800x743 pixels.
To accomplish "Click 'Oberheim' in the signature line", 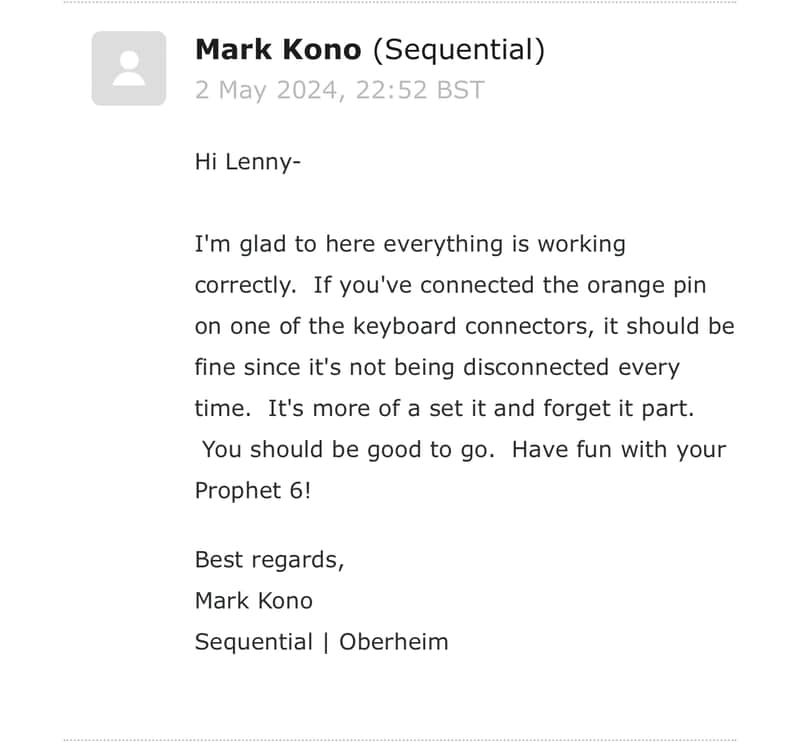I will coord(394,642).
